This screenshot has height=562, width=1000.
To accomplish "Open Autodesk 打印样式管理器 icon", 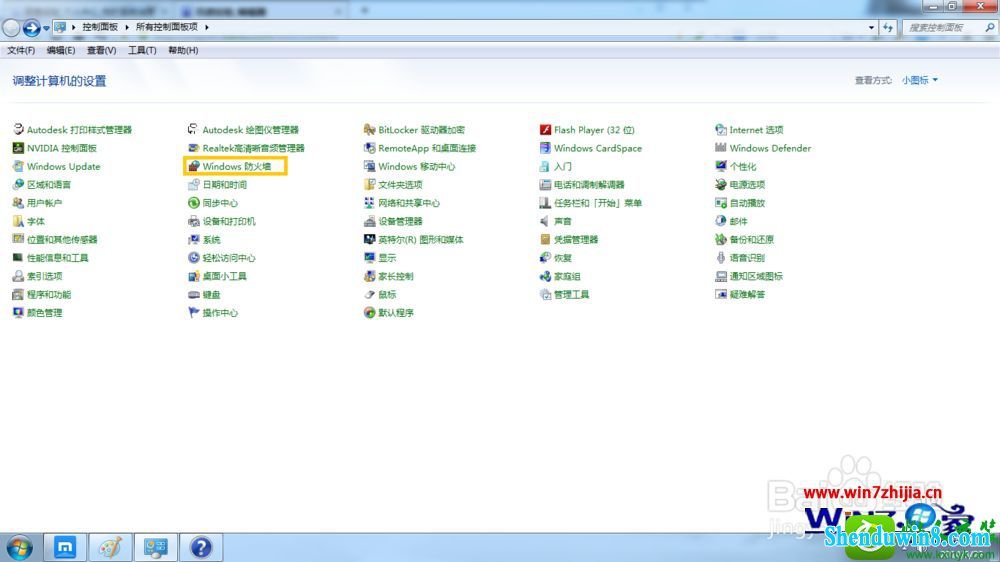I will coord(18,129).
